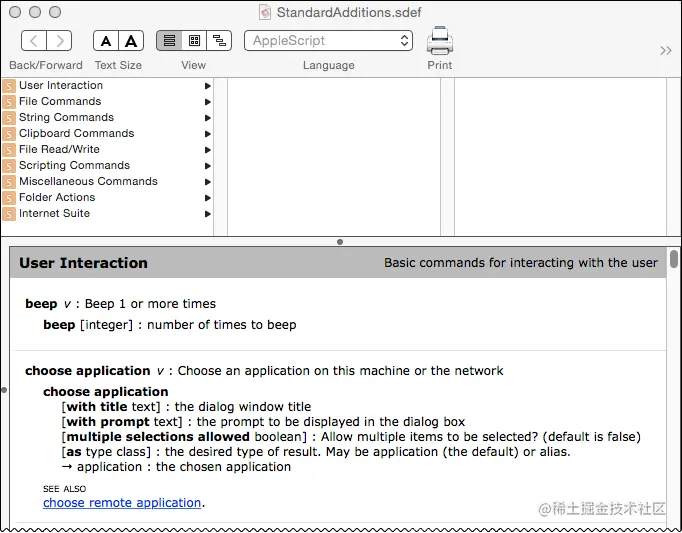Click the suite icon beside User Interaction
Viewport: 682px width, 533px height.
(9, 86)
